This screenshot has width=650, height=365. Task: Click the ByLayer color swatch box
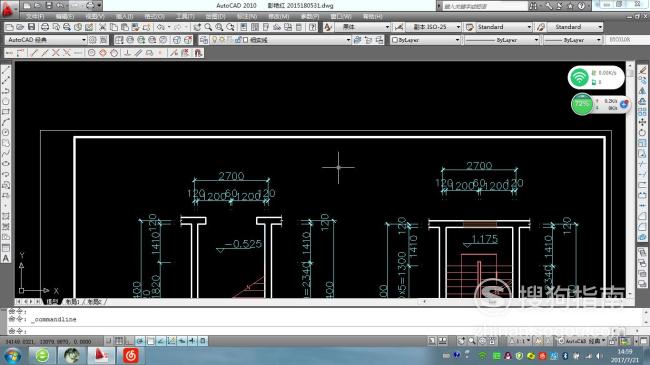tap(395, 40)
